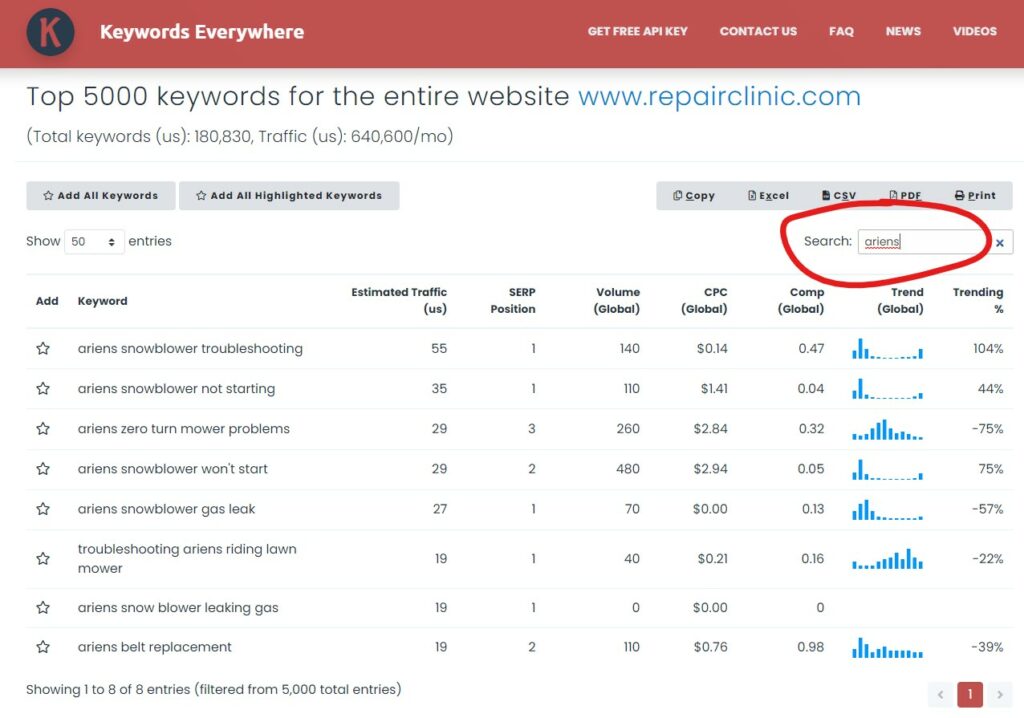Star the ariens zero turn mower problems keyword
This screenshot has width=1024, height=718.
(x=43, y=429)
